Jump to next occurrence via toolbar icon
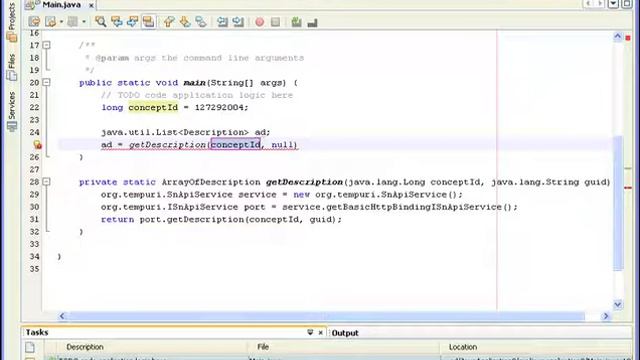This screenshot has width=640, height=360. 132,22
